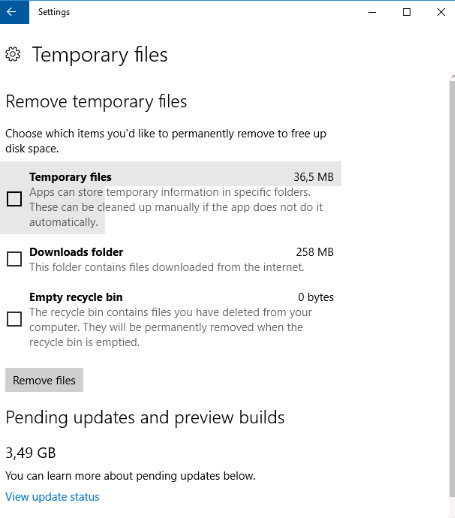Tick the Temporary files checkbox
Viewport: 455px width, 518px height.
pyautogui.click(x=14, y=199)
